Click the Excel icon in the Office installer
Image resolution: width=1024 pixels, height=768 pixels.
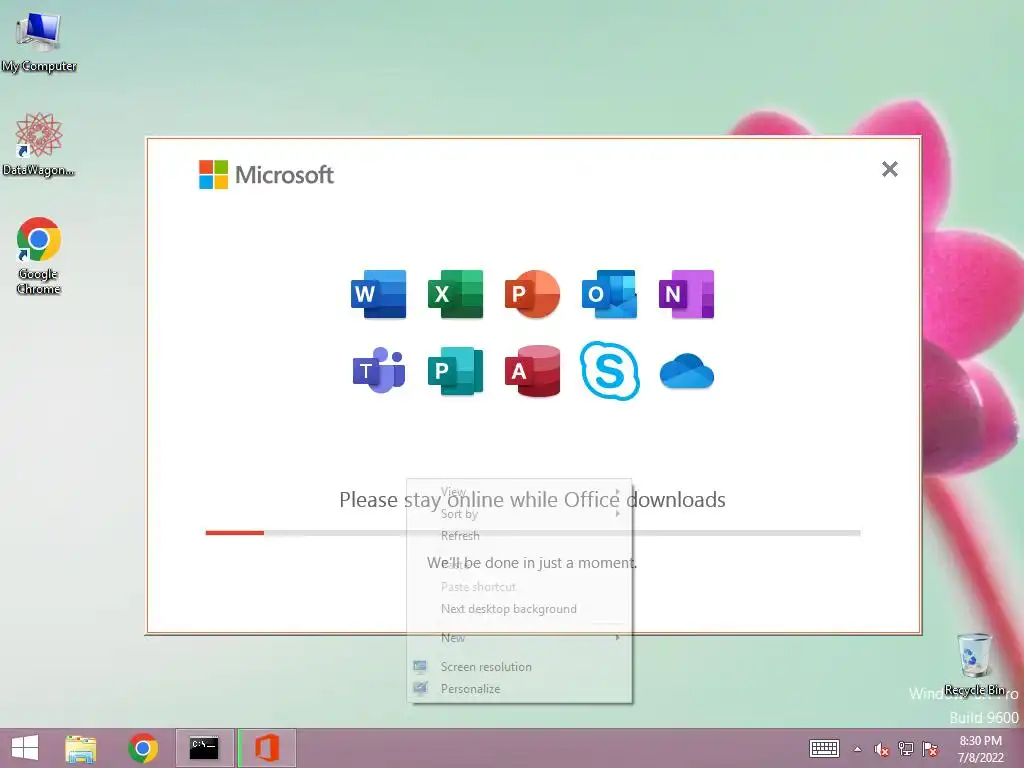[x=455, y=294]
